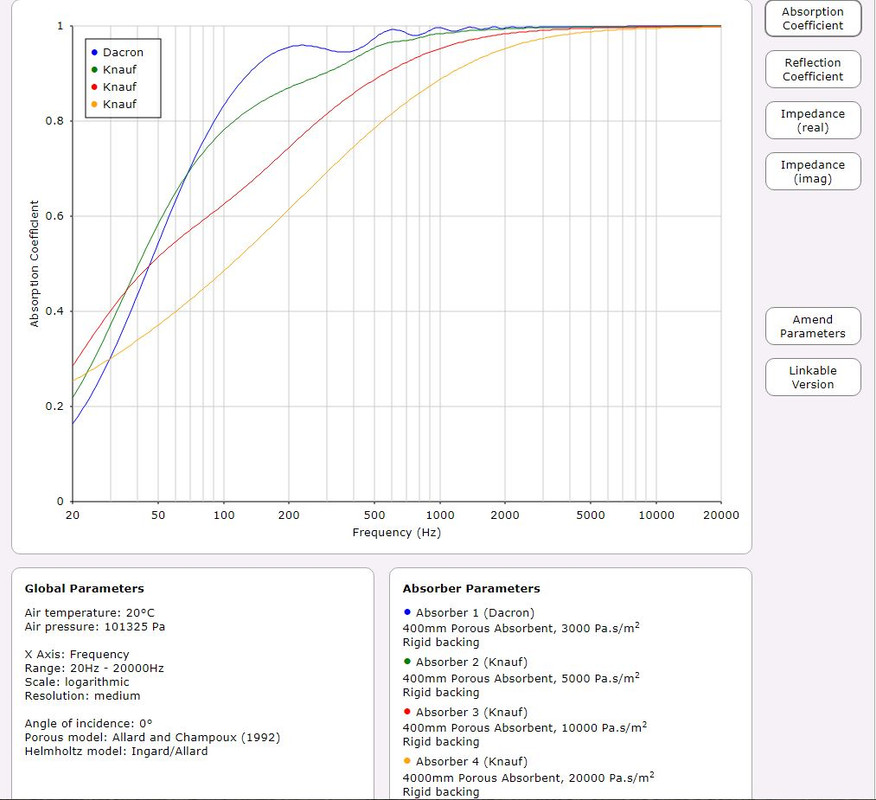Viewport: 876px width, 800px height.
Task: Select the Dacron label in the legend
Action: 123,53
